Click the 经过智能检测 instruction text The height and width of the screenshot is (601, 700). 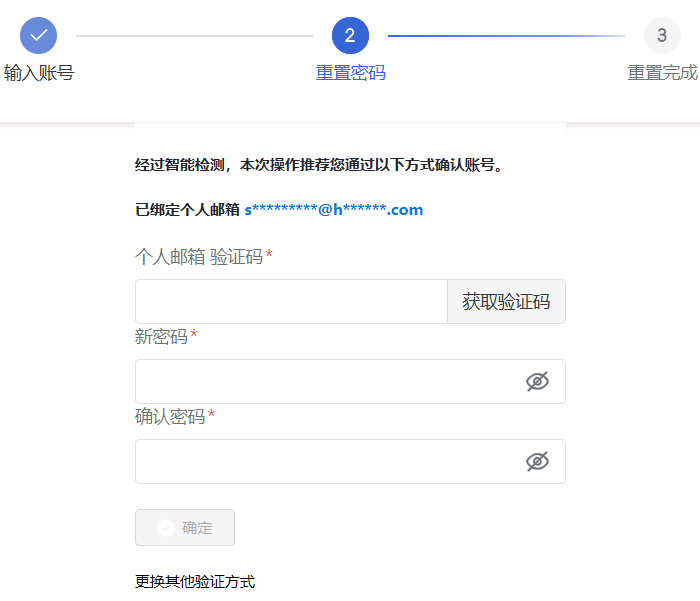tap(318, 165)
